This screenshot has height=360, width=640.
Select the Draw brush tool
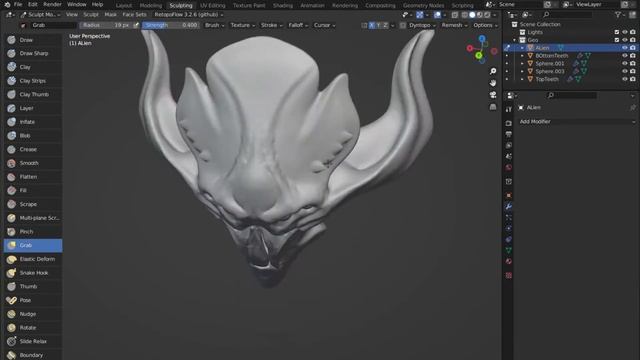33,40
